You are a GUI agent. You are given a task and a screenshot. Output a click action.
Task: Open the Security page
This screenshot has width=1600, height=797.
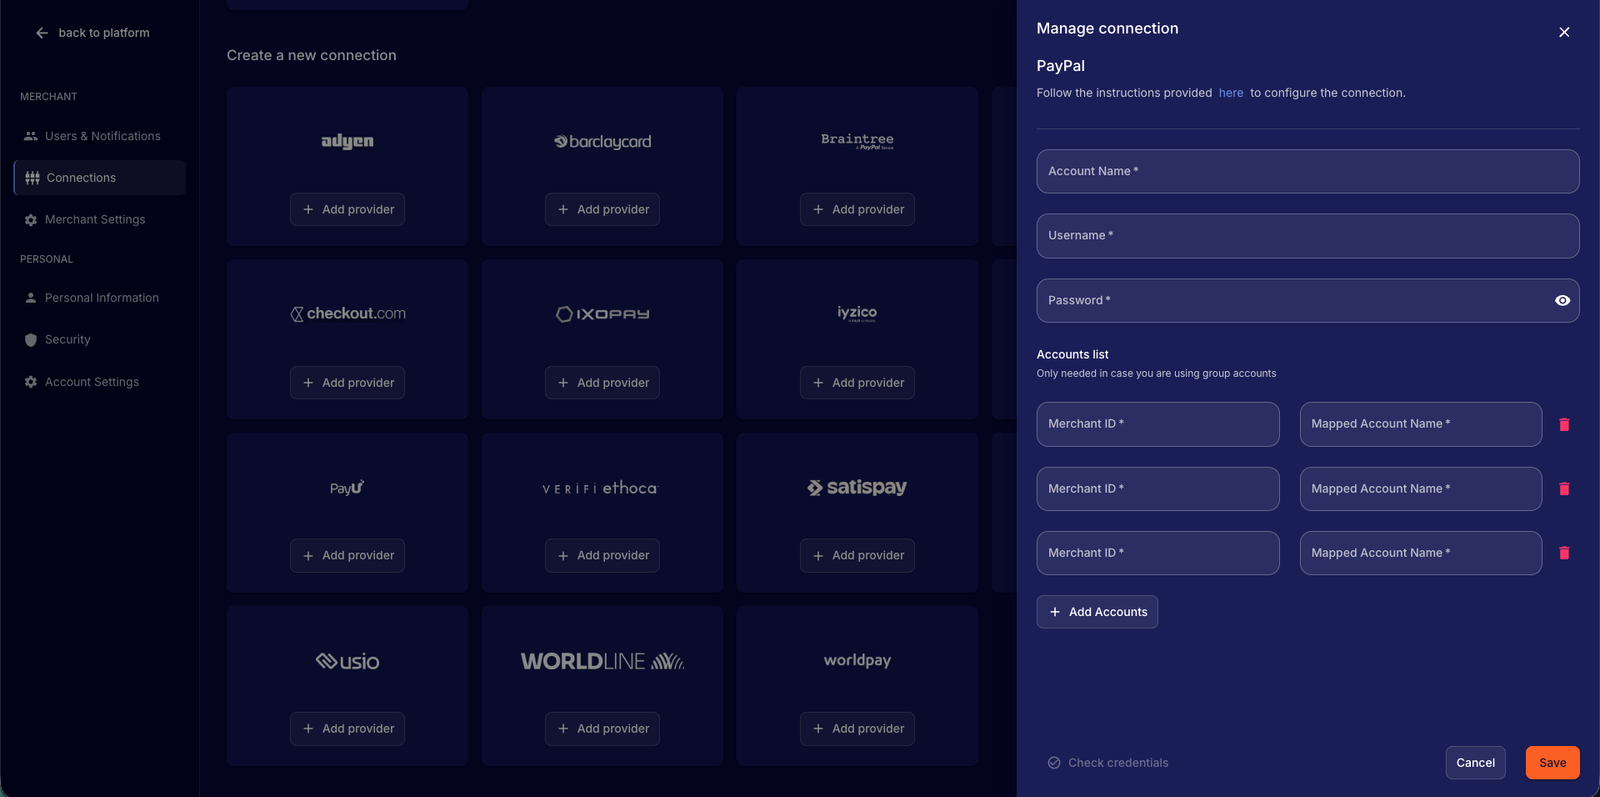tap(100, 340)
